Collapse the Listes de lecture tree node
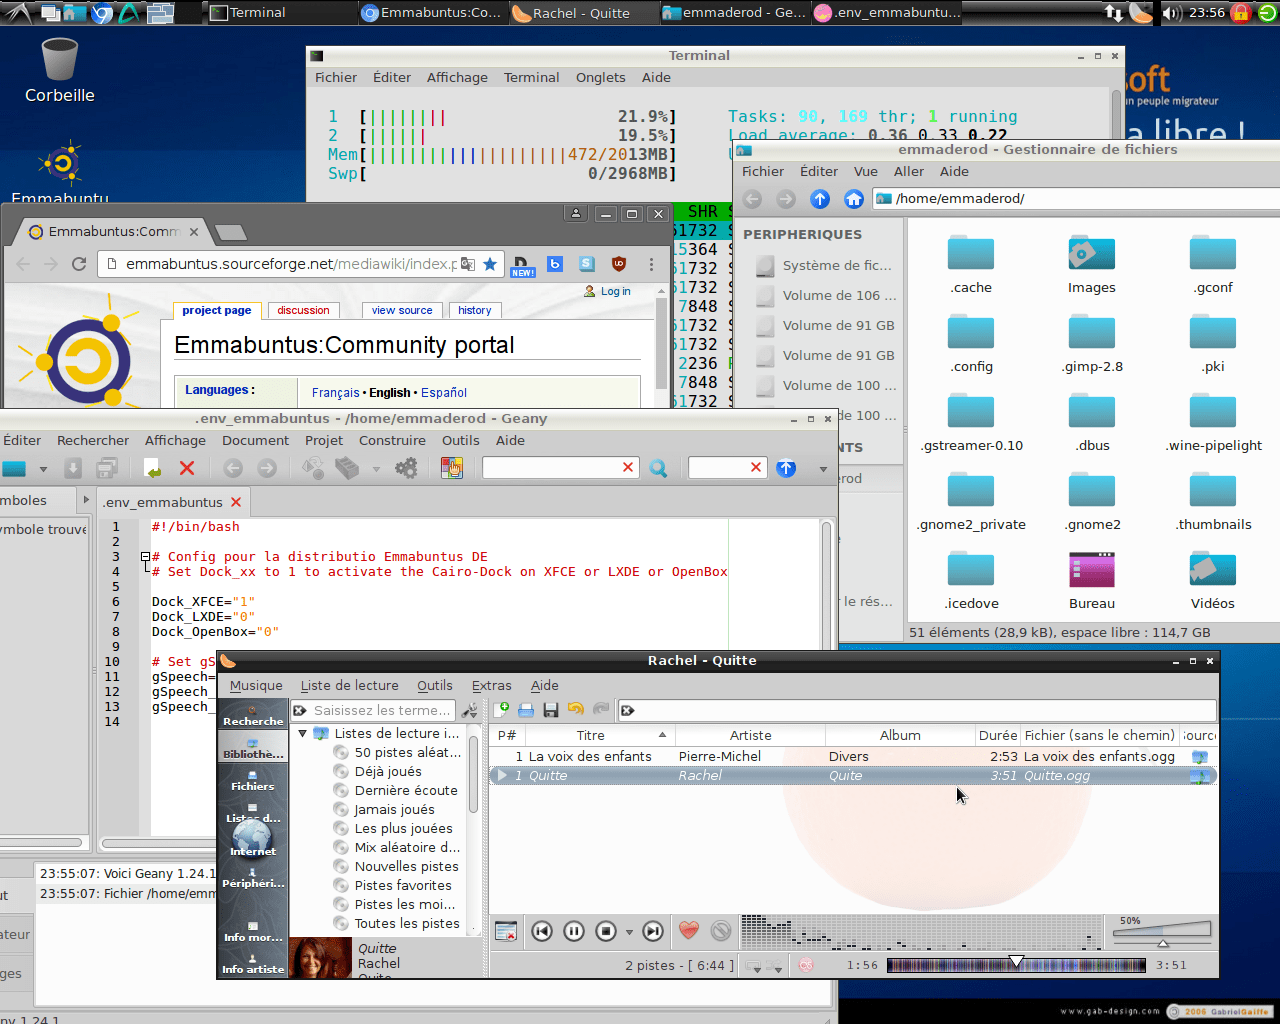The width and height of the screenshot is (1280, 1024). (303, 734)
